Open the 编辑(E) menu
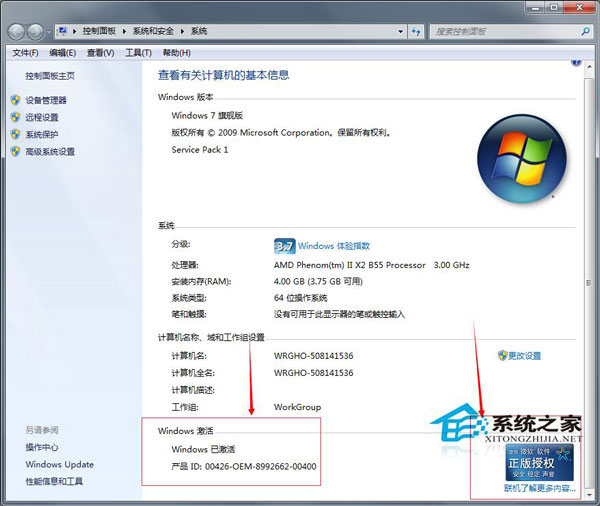This screenshot has height=506, width=600. click(x=62, y=53)
